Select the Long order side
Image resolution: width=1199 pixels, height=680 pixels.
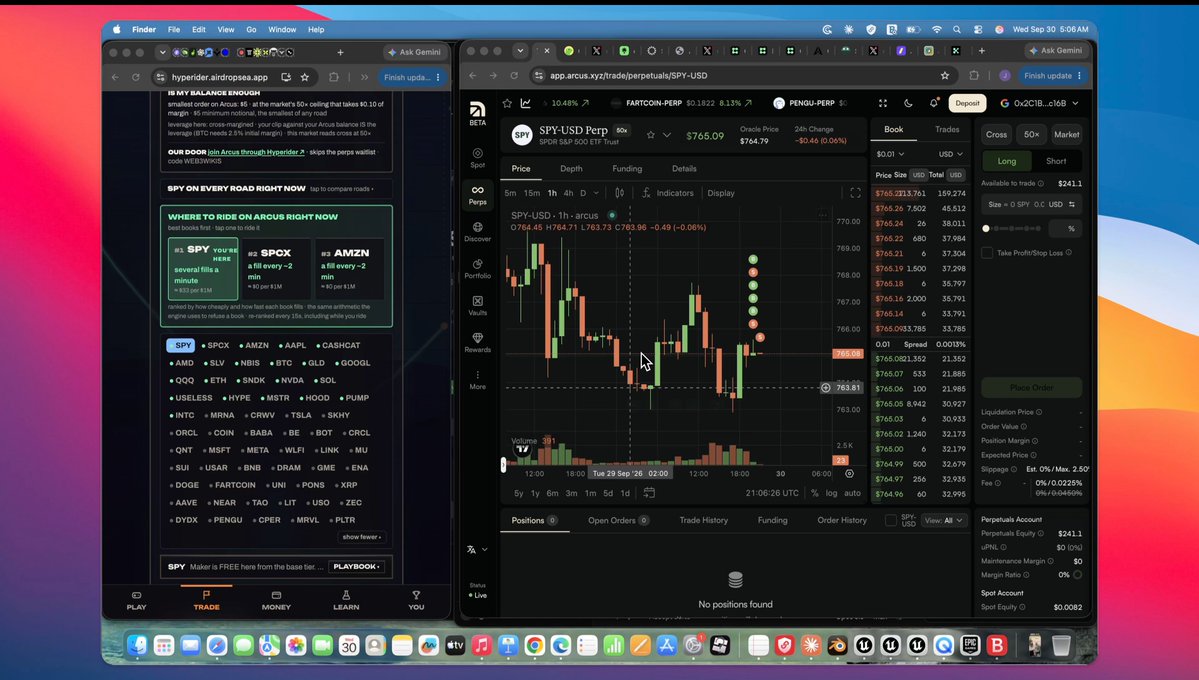point(1007,161)
